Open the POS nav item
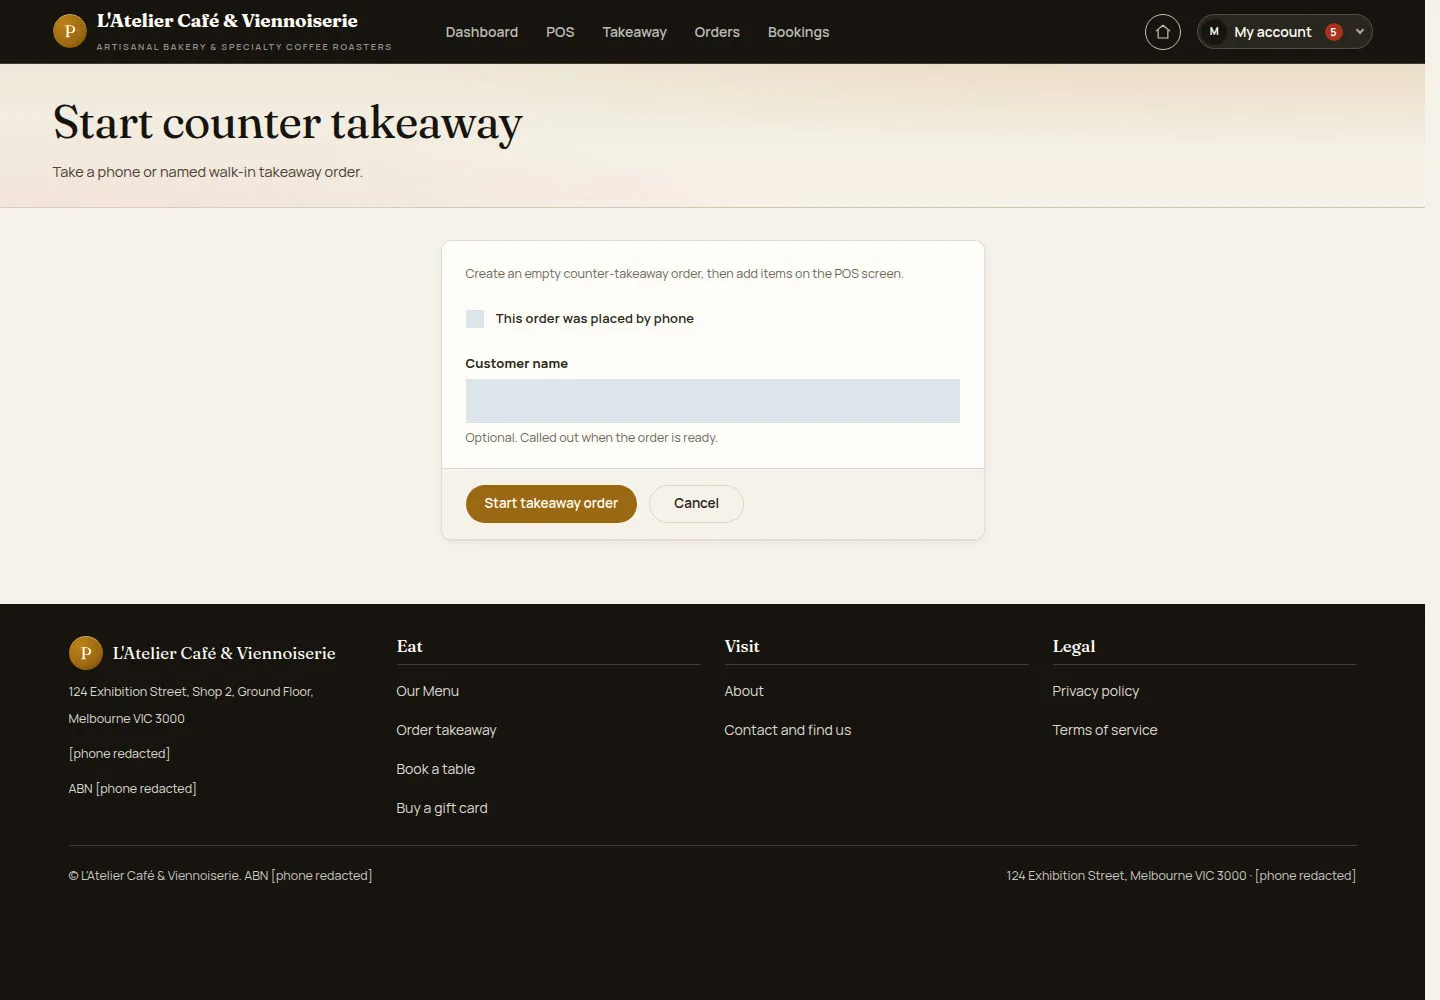1440x1000 pixels. click(x=560, y=32)
